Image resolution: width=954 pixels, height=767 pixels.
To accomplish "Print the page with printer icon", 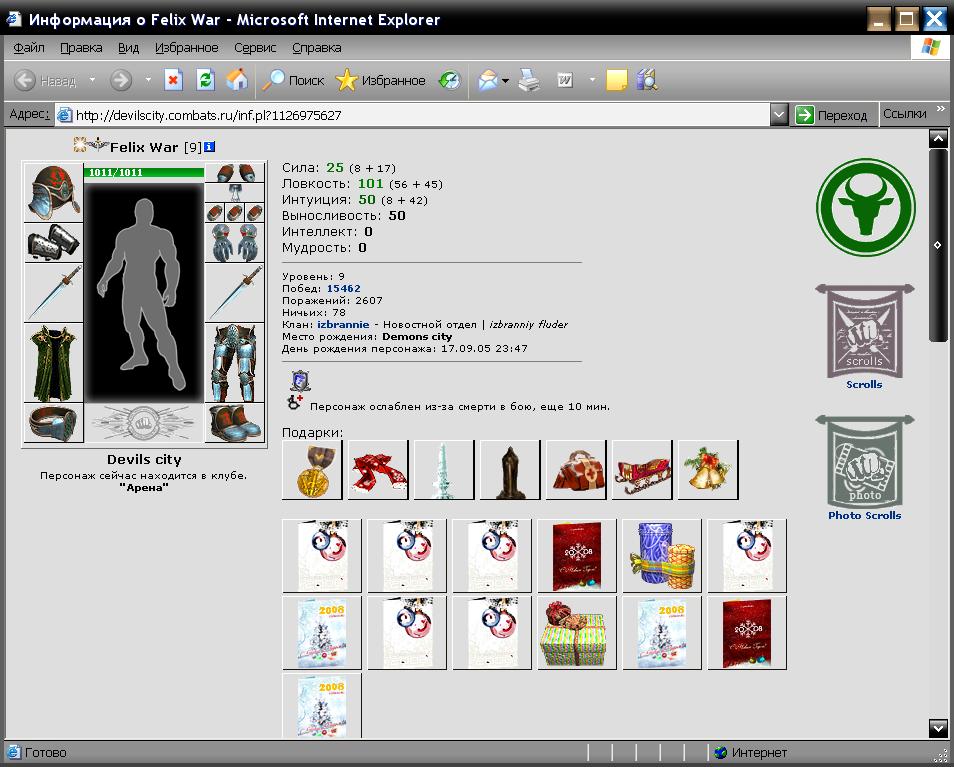I will point(529,80).
